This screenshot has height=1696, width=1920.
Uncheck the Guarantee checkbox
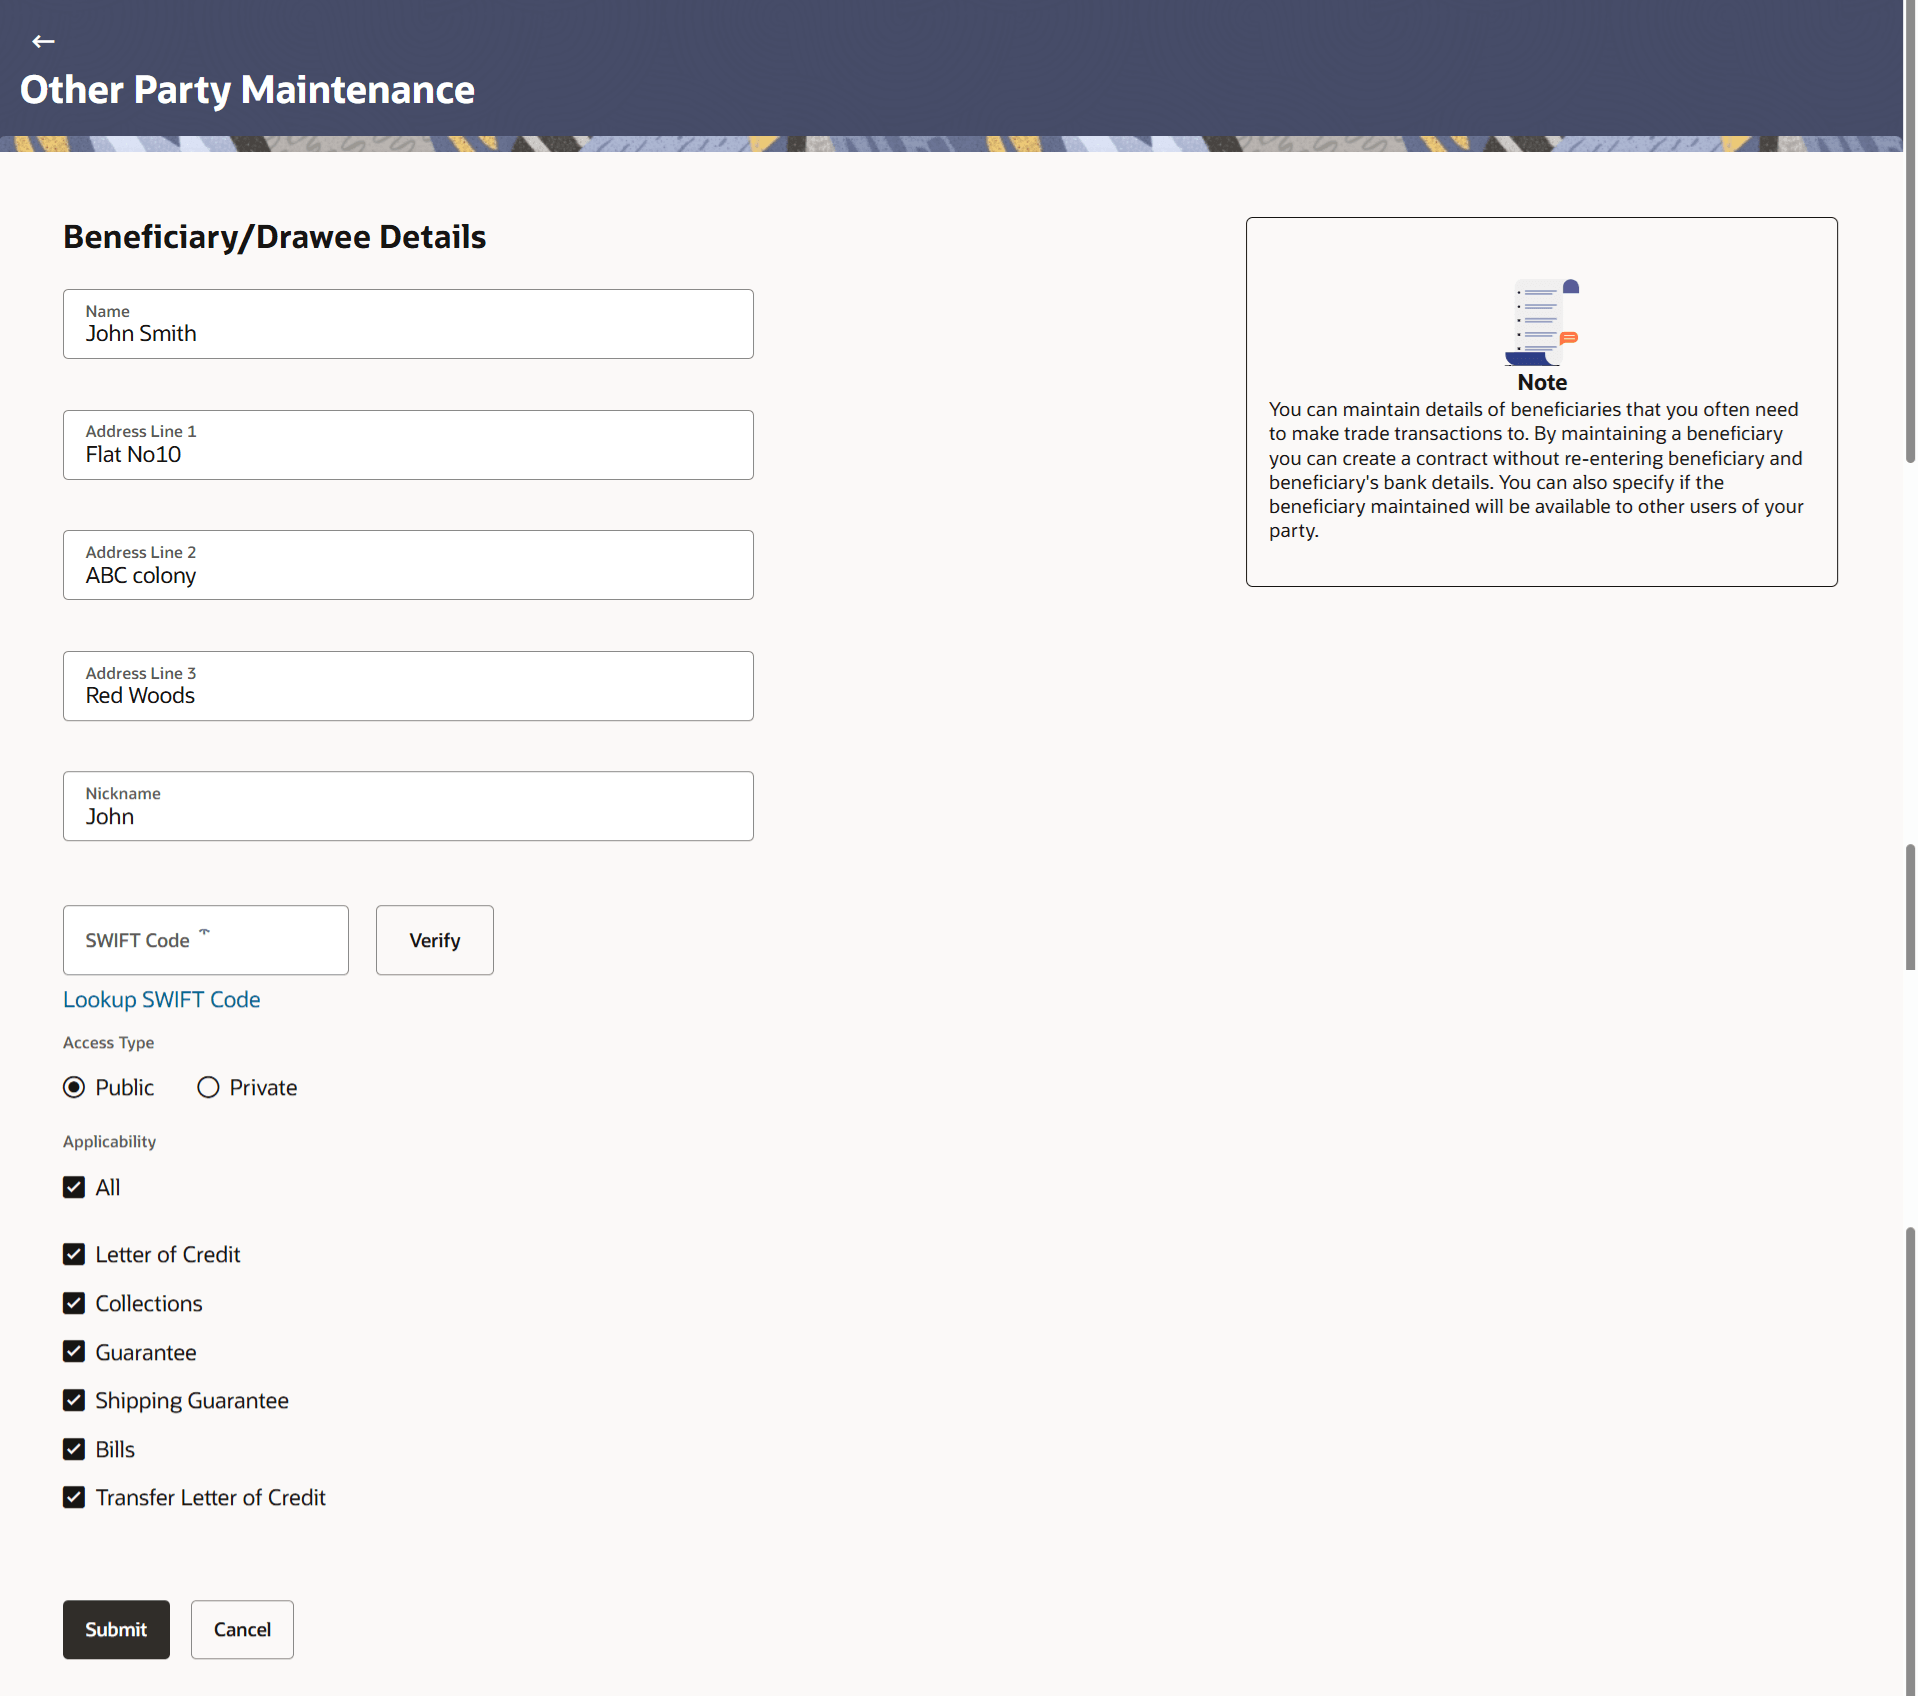[x=74, y=1352]
